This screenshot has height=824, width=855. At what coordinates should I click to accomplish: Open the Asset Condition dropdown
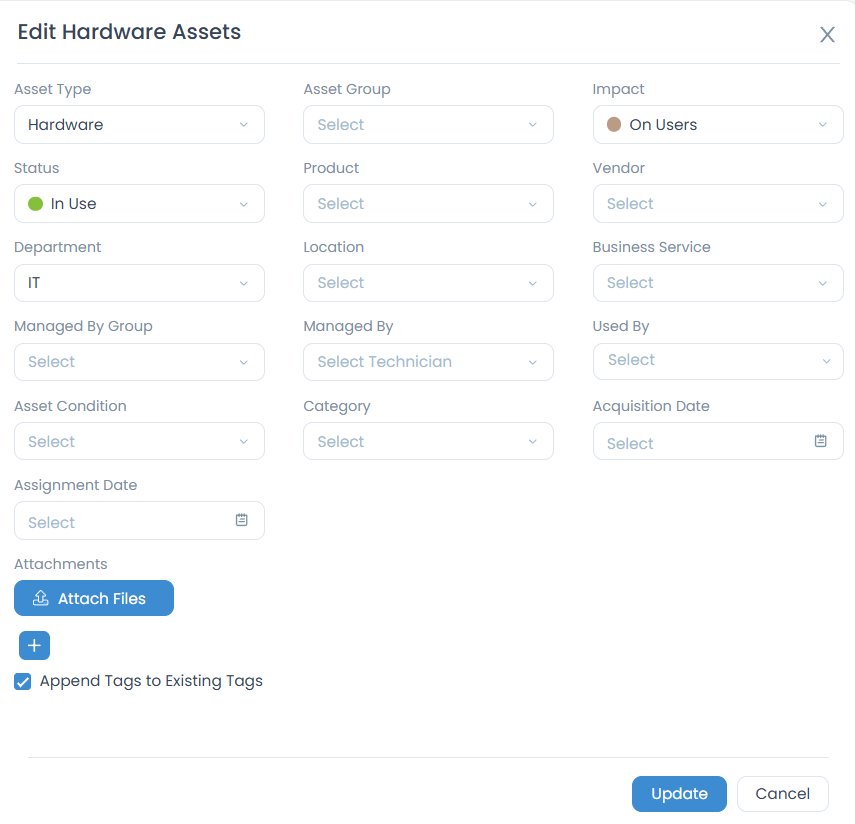click(x=139, y=442)
